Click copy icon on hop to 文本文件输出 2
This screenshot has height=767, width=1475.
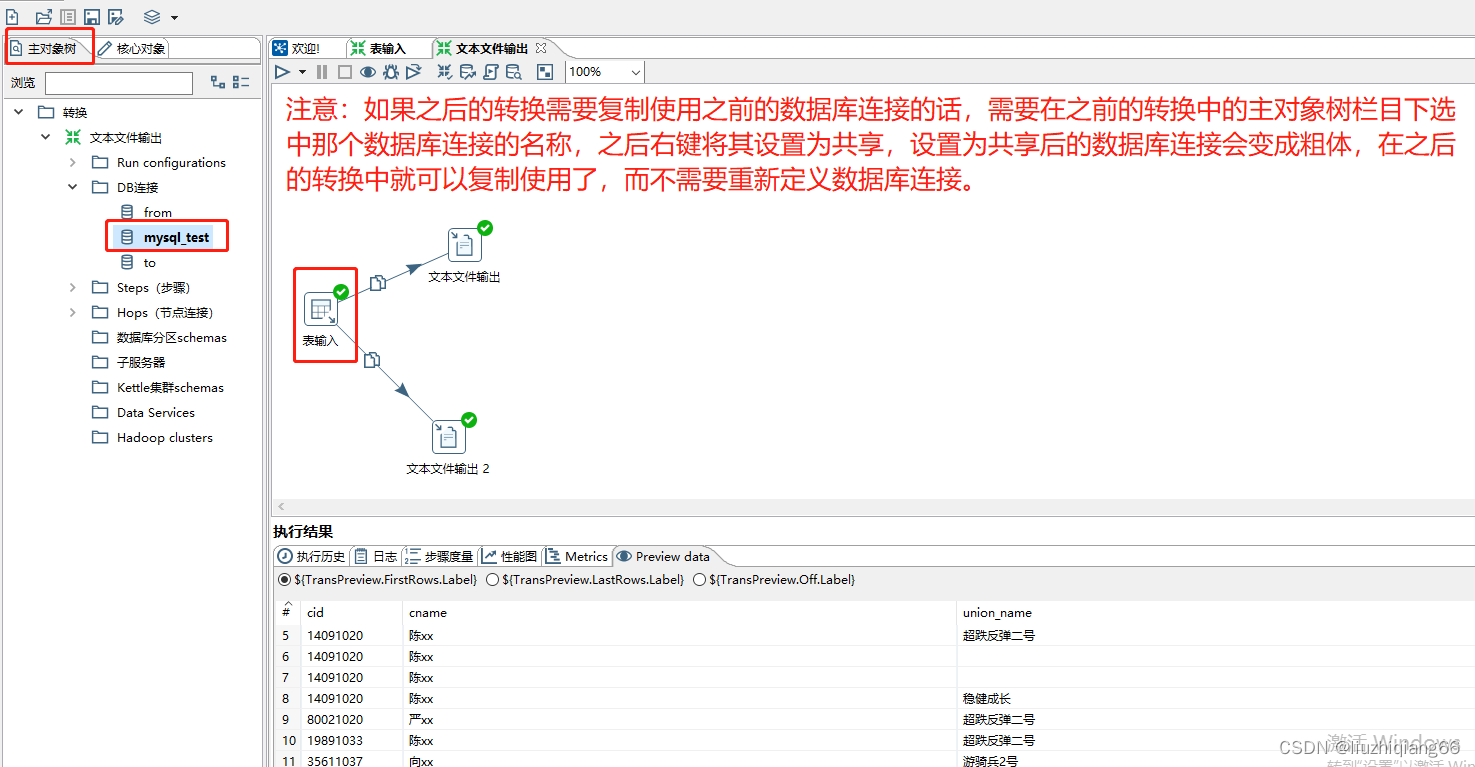372,360
